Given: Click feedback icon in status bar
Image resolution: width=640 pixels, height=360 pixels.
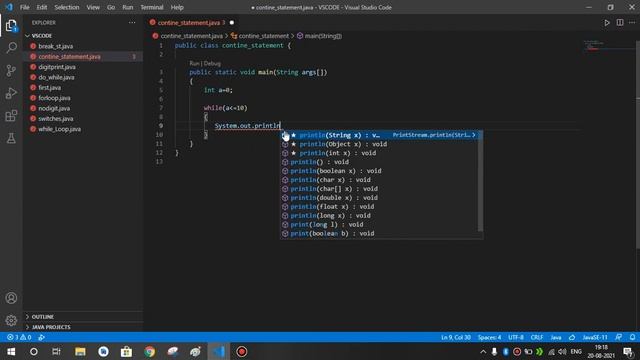Looking at the screenshot, I should pyautogui.click(x=619, y=338).
